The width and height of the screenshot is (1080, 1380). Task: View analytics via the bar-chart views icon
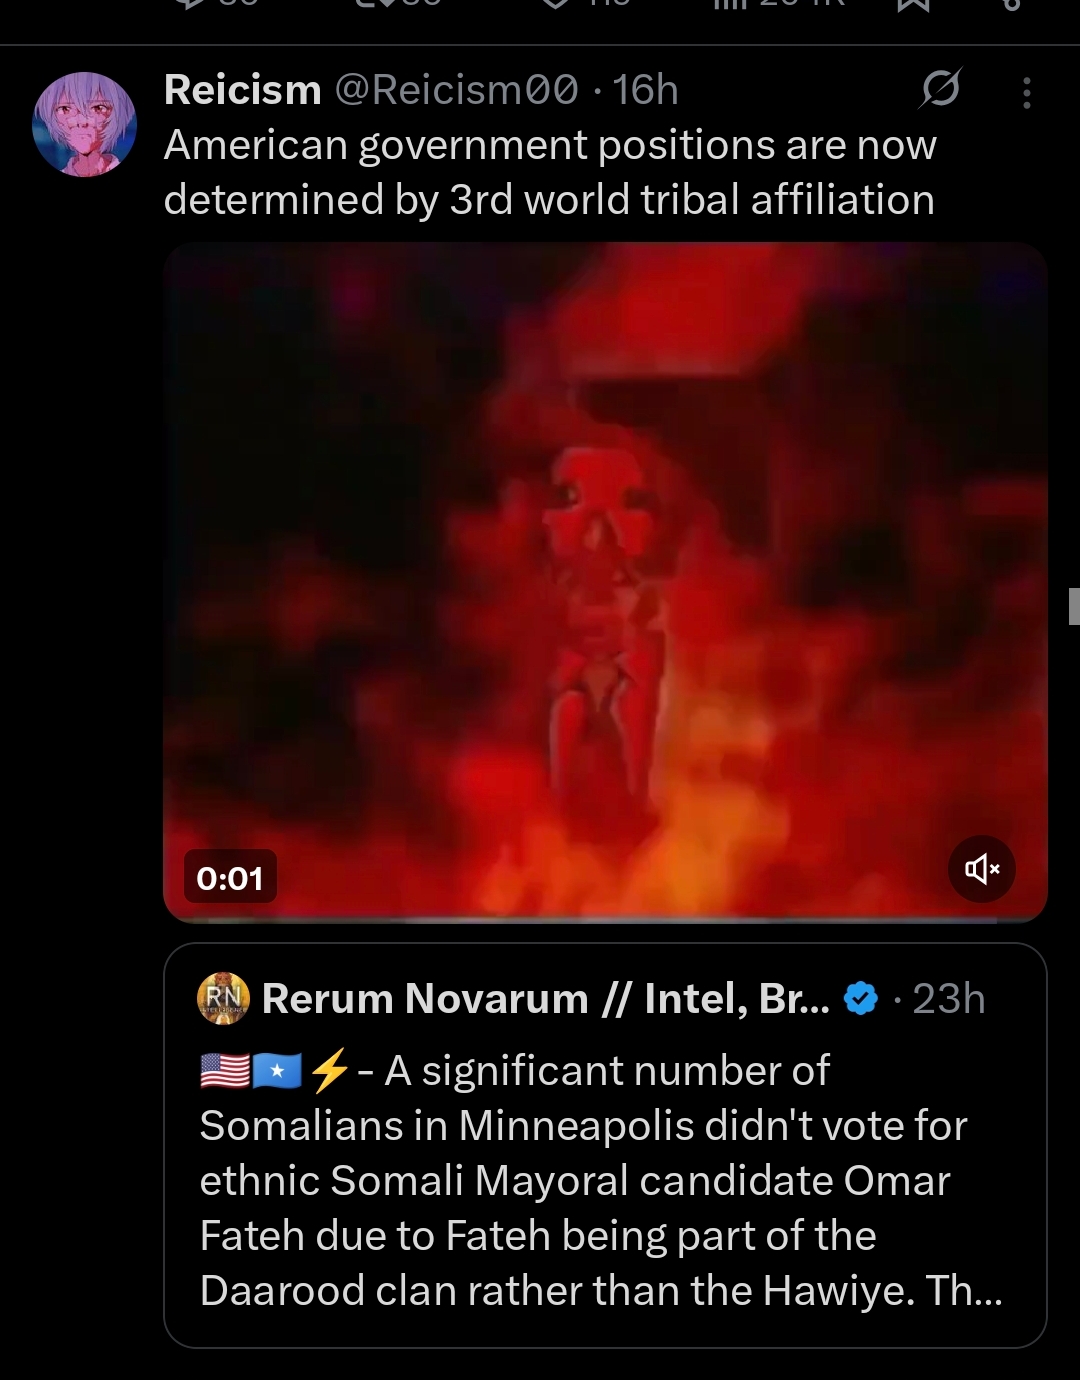[x=728, y=5]
